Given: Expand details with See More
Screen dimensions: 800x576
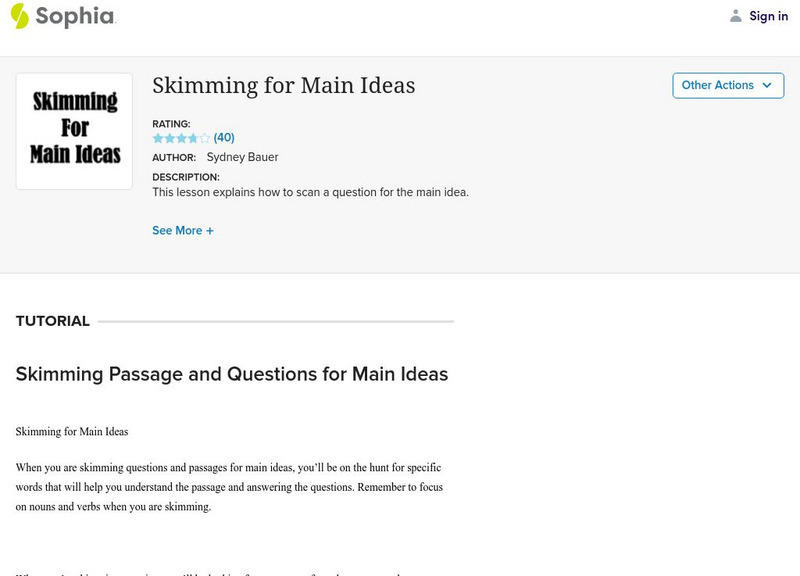Looking at the screenshot, I should pos(177,230).
